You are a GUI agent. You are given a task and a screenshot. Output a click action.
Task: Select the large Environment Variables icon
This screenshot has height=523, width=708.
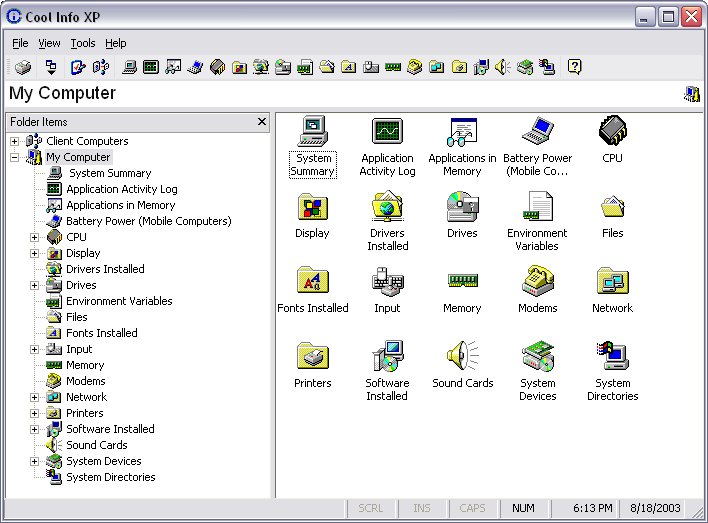coord(537,206)
